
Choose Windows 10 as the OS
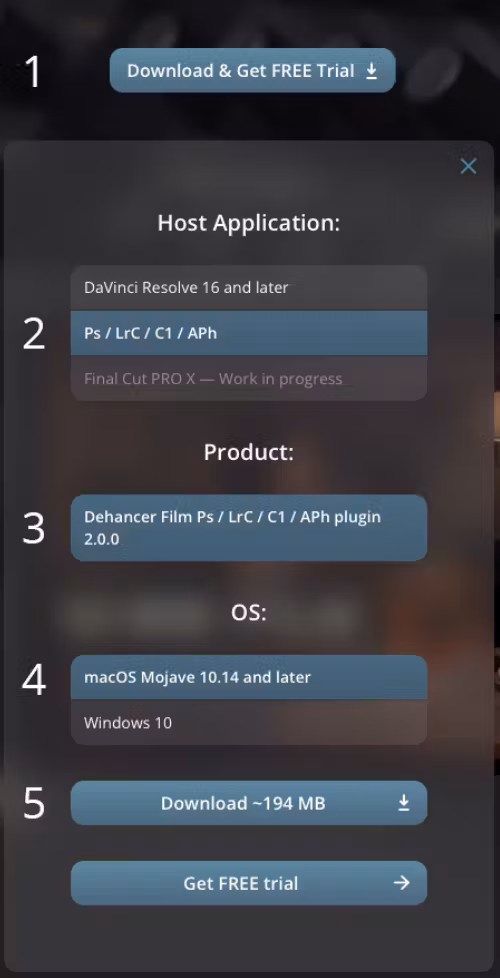tap(249, 722)
